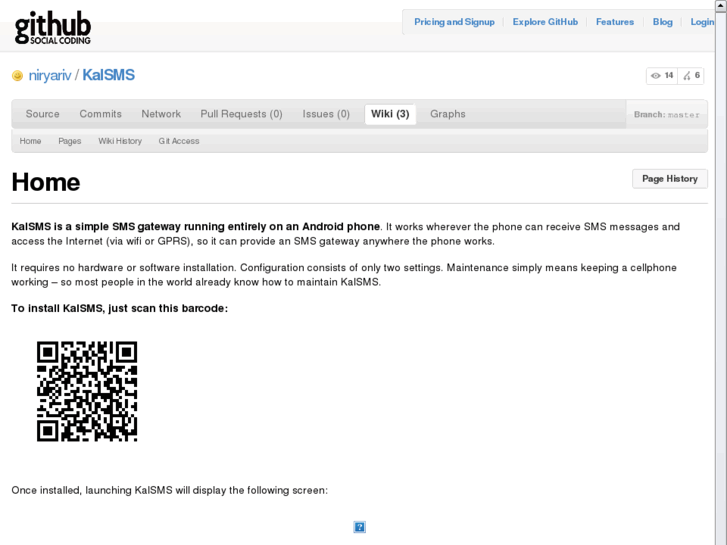This screenshot has width=727, height=545.
Task: Click bold 'KalSMS is a simple SMS gateway' text
Action: click(196, 227)
